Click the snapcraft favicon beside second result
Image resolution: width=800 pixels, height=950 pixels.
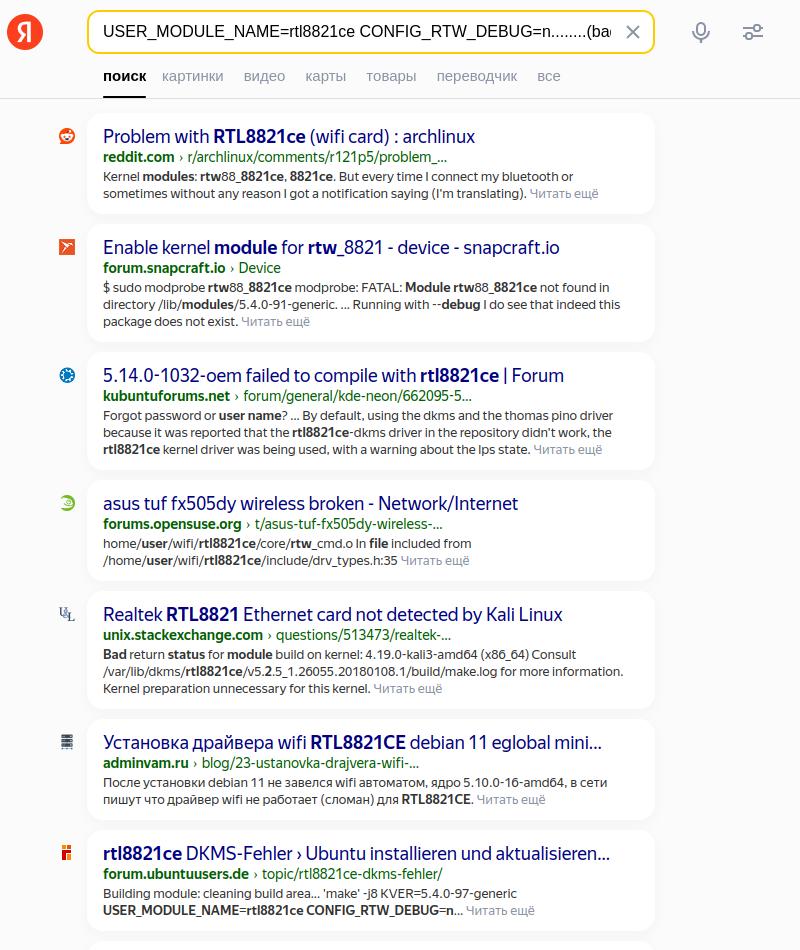click(x=67, y=247)
